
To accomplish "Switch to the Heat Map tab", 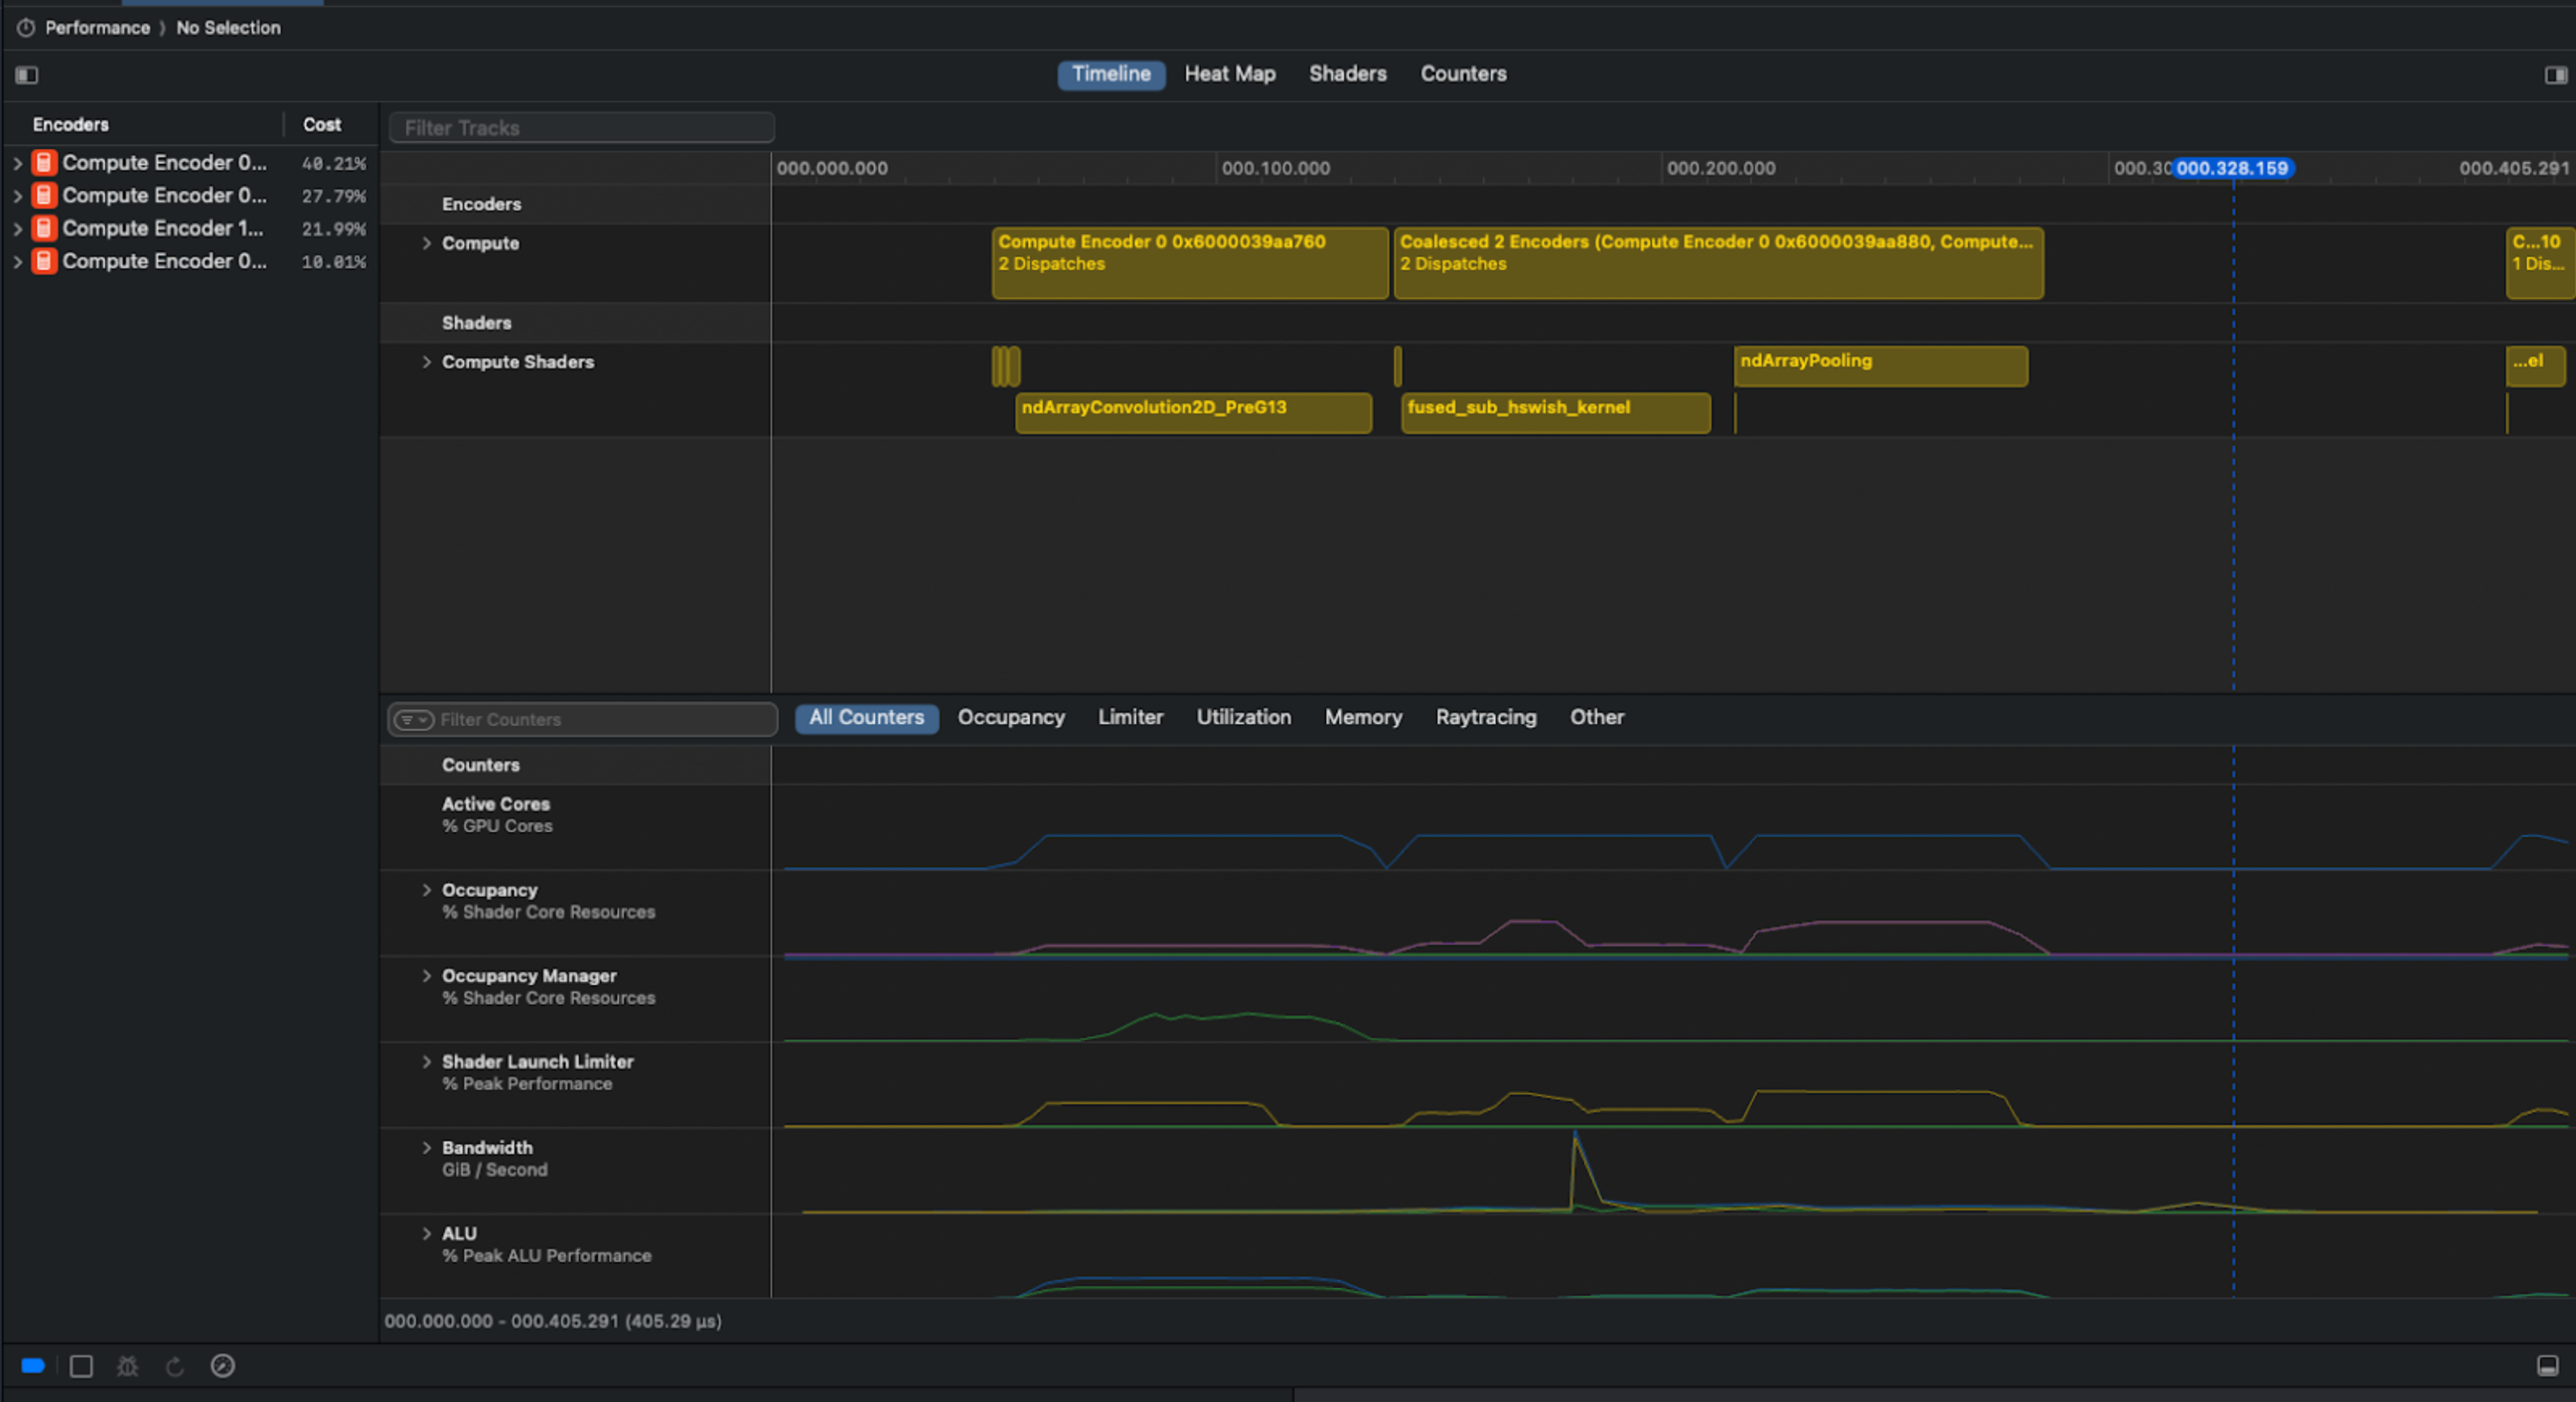I will click(1229, 74).
